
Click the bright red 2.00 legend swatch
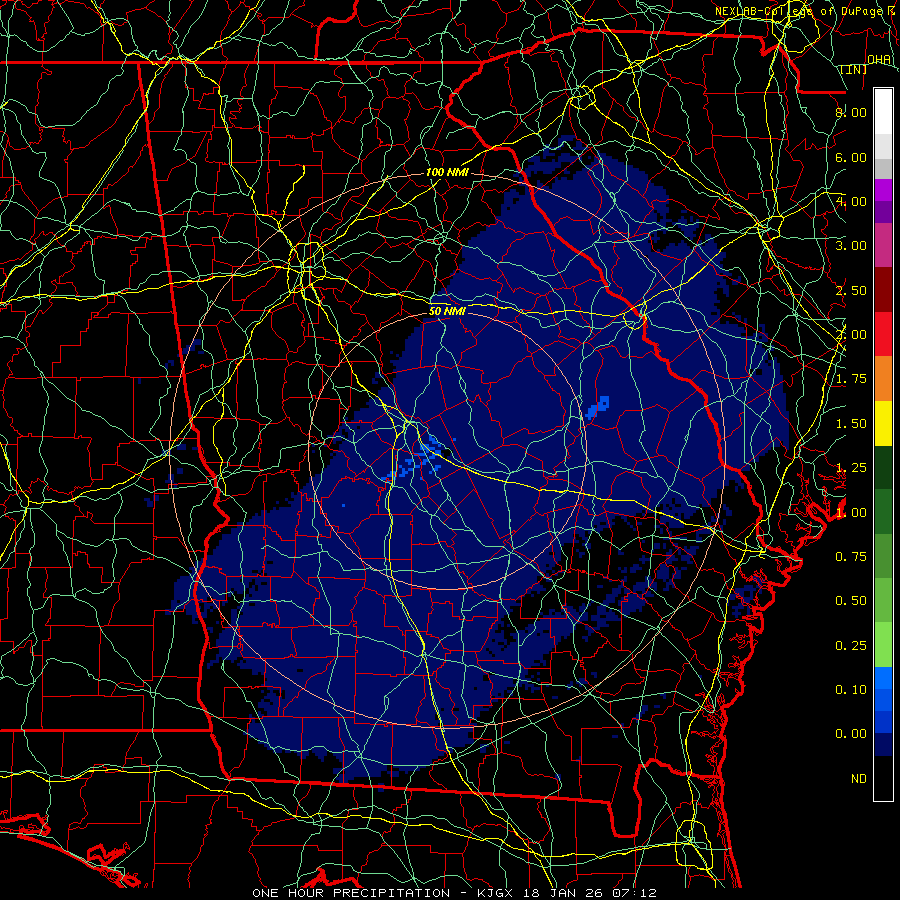pyautogui.click(x=883, y=334)
